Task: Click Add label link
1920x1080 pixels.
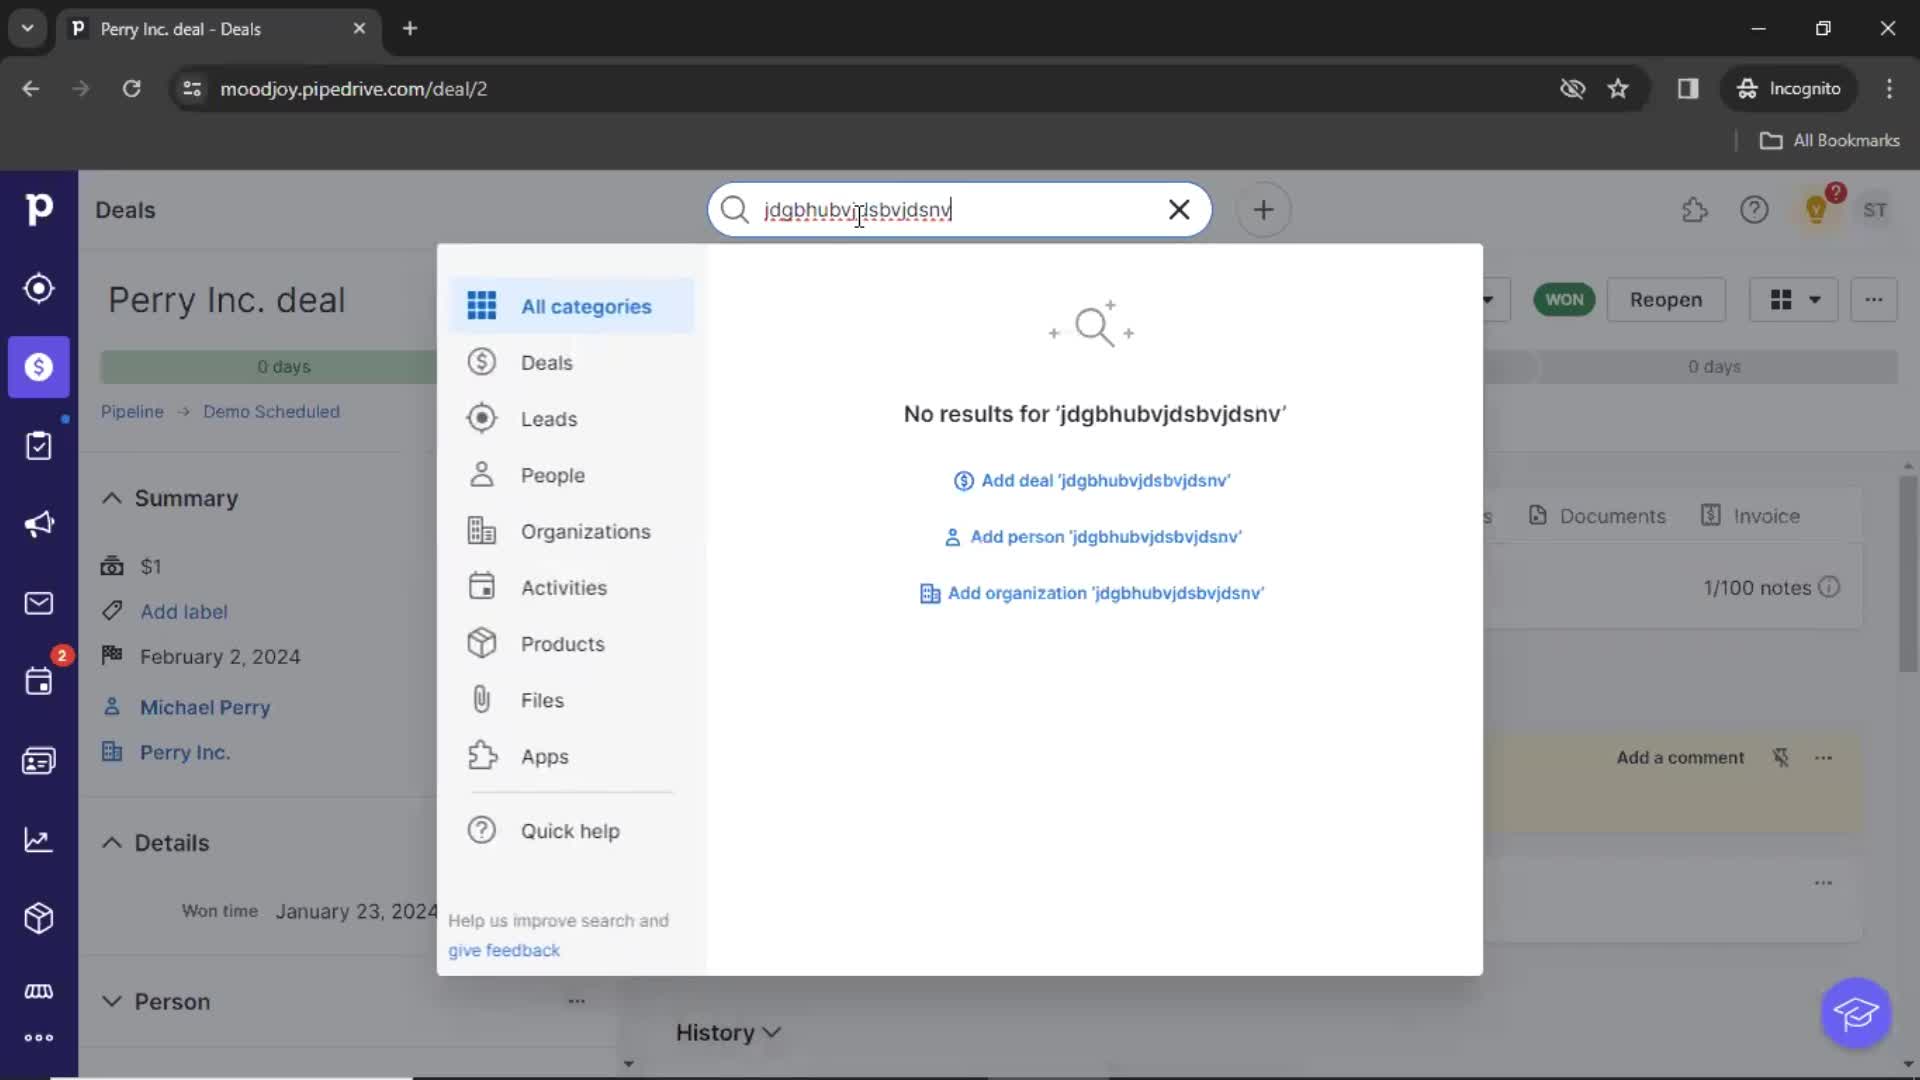Action: point(184,612)
